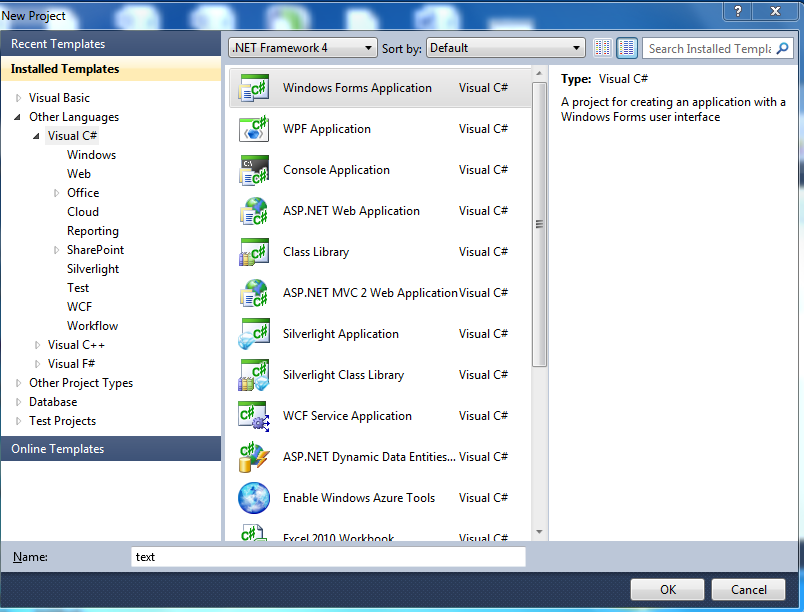Choose the Silverlight Application template icon

tap(254, 334)
